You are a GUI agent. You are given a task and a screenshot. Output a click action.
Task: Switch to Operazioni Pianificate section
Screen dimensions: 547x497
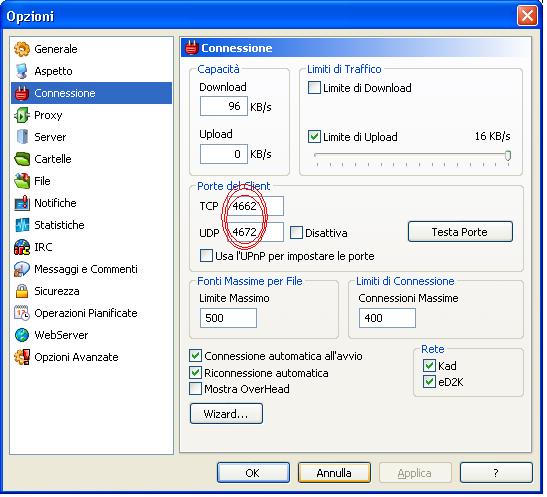pos(86,313)
